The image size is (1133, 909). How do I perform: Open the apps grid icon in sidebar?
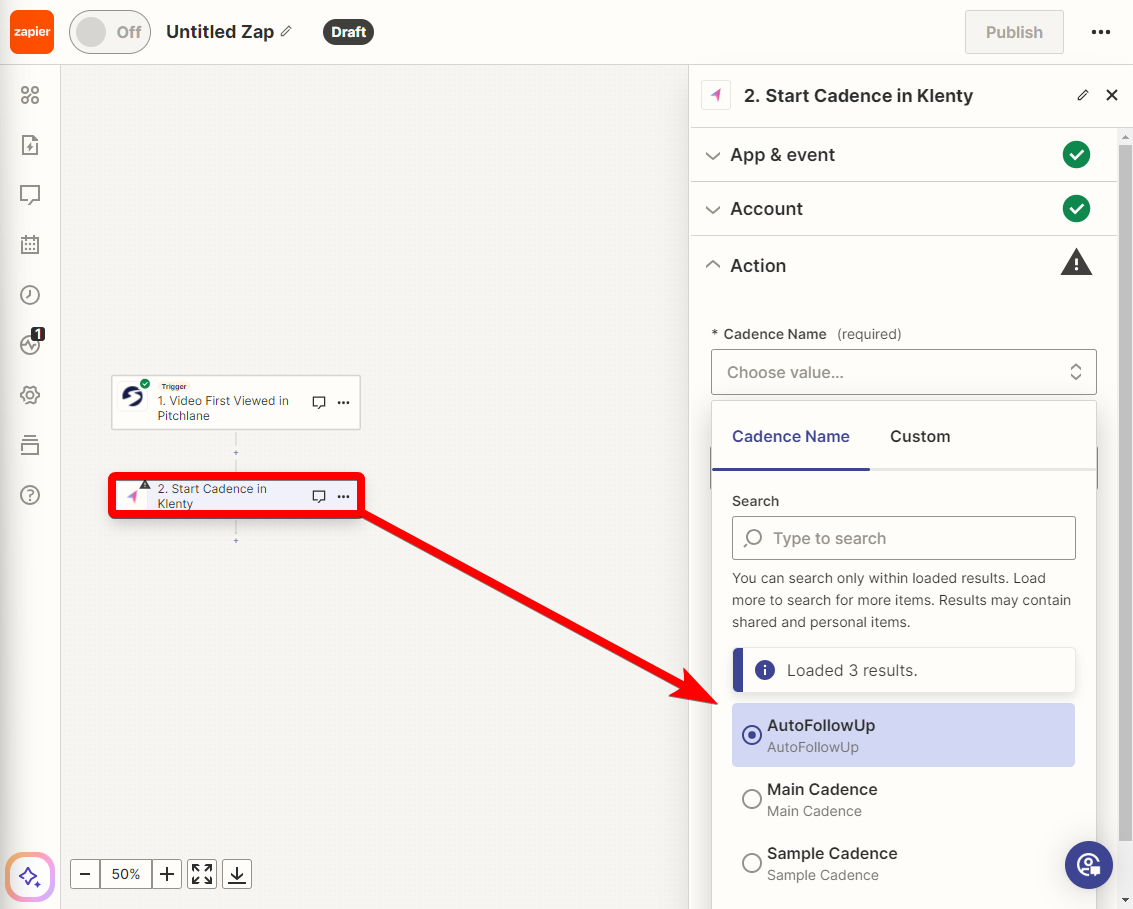(x=30, y=95)
